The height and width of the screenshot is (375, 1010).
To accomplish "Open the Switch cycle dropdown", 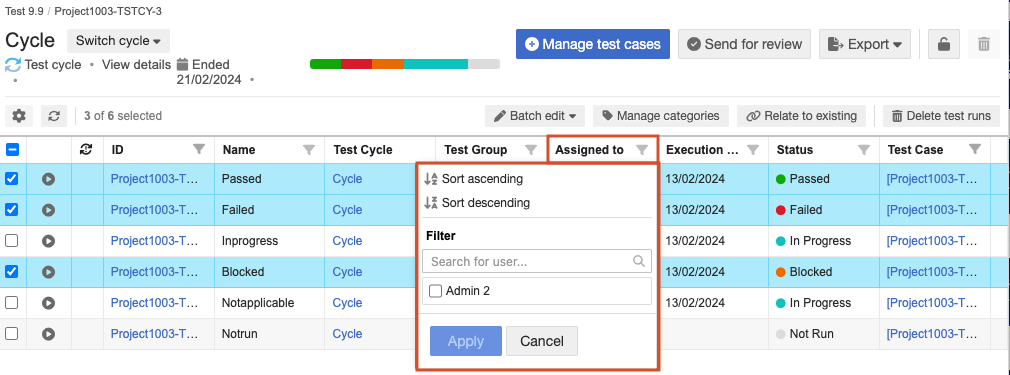I will pyautogui.click(x=119, y=41).
